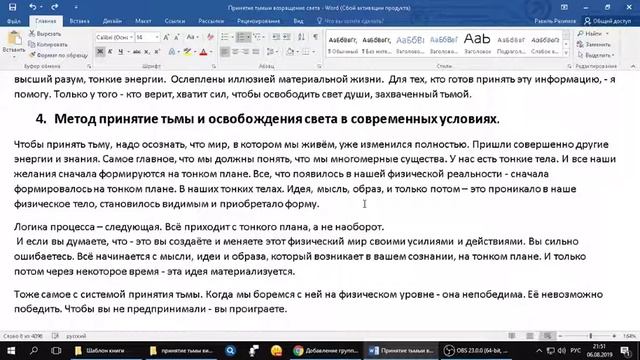Switch to the Вставка ribbon tab
640x360 pixels.
[x=79, y=21]
